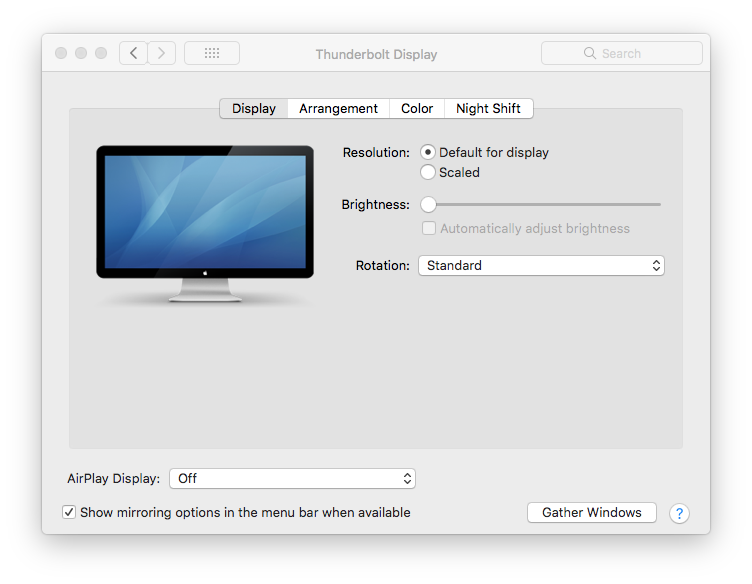
Task: Click the Brightness: label
Action: [x=376, y=205]
